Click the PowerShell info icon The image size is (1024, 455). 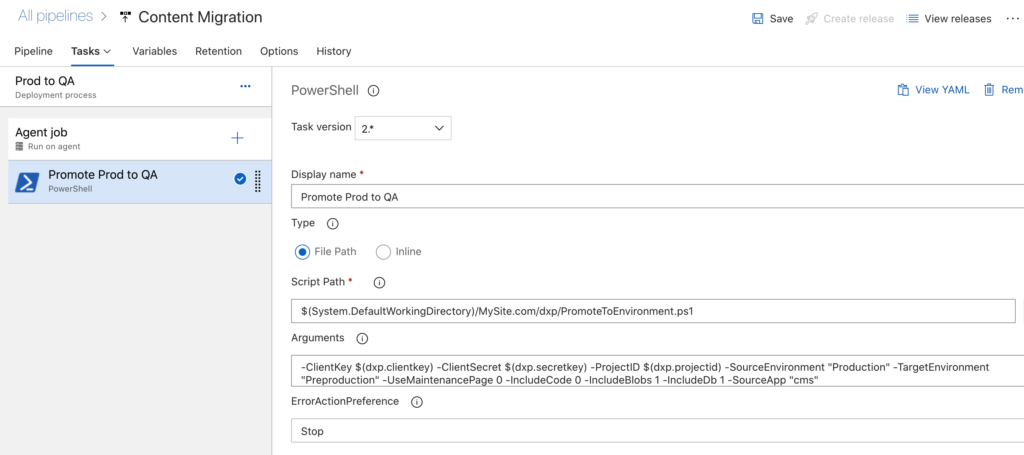coord(374,91)
